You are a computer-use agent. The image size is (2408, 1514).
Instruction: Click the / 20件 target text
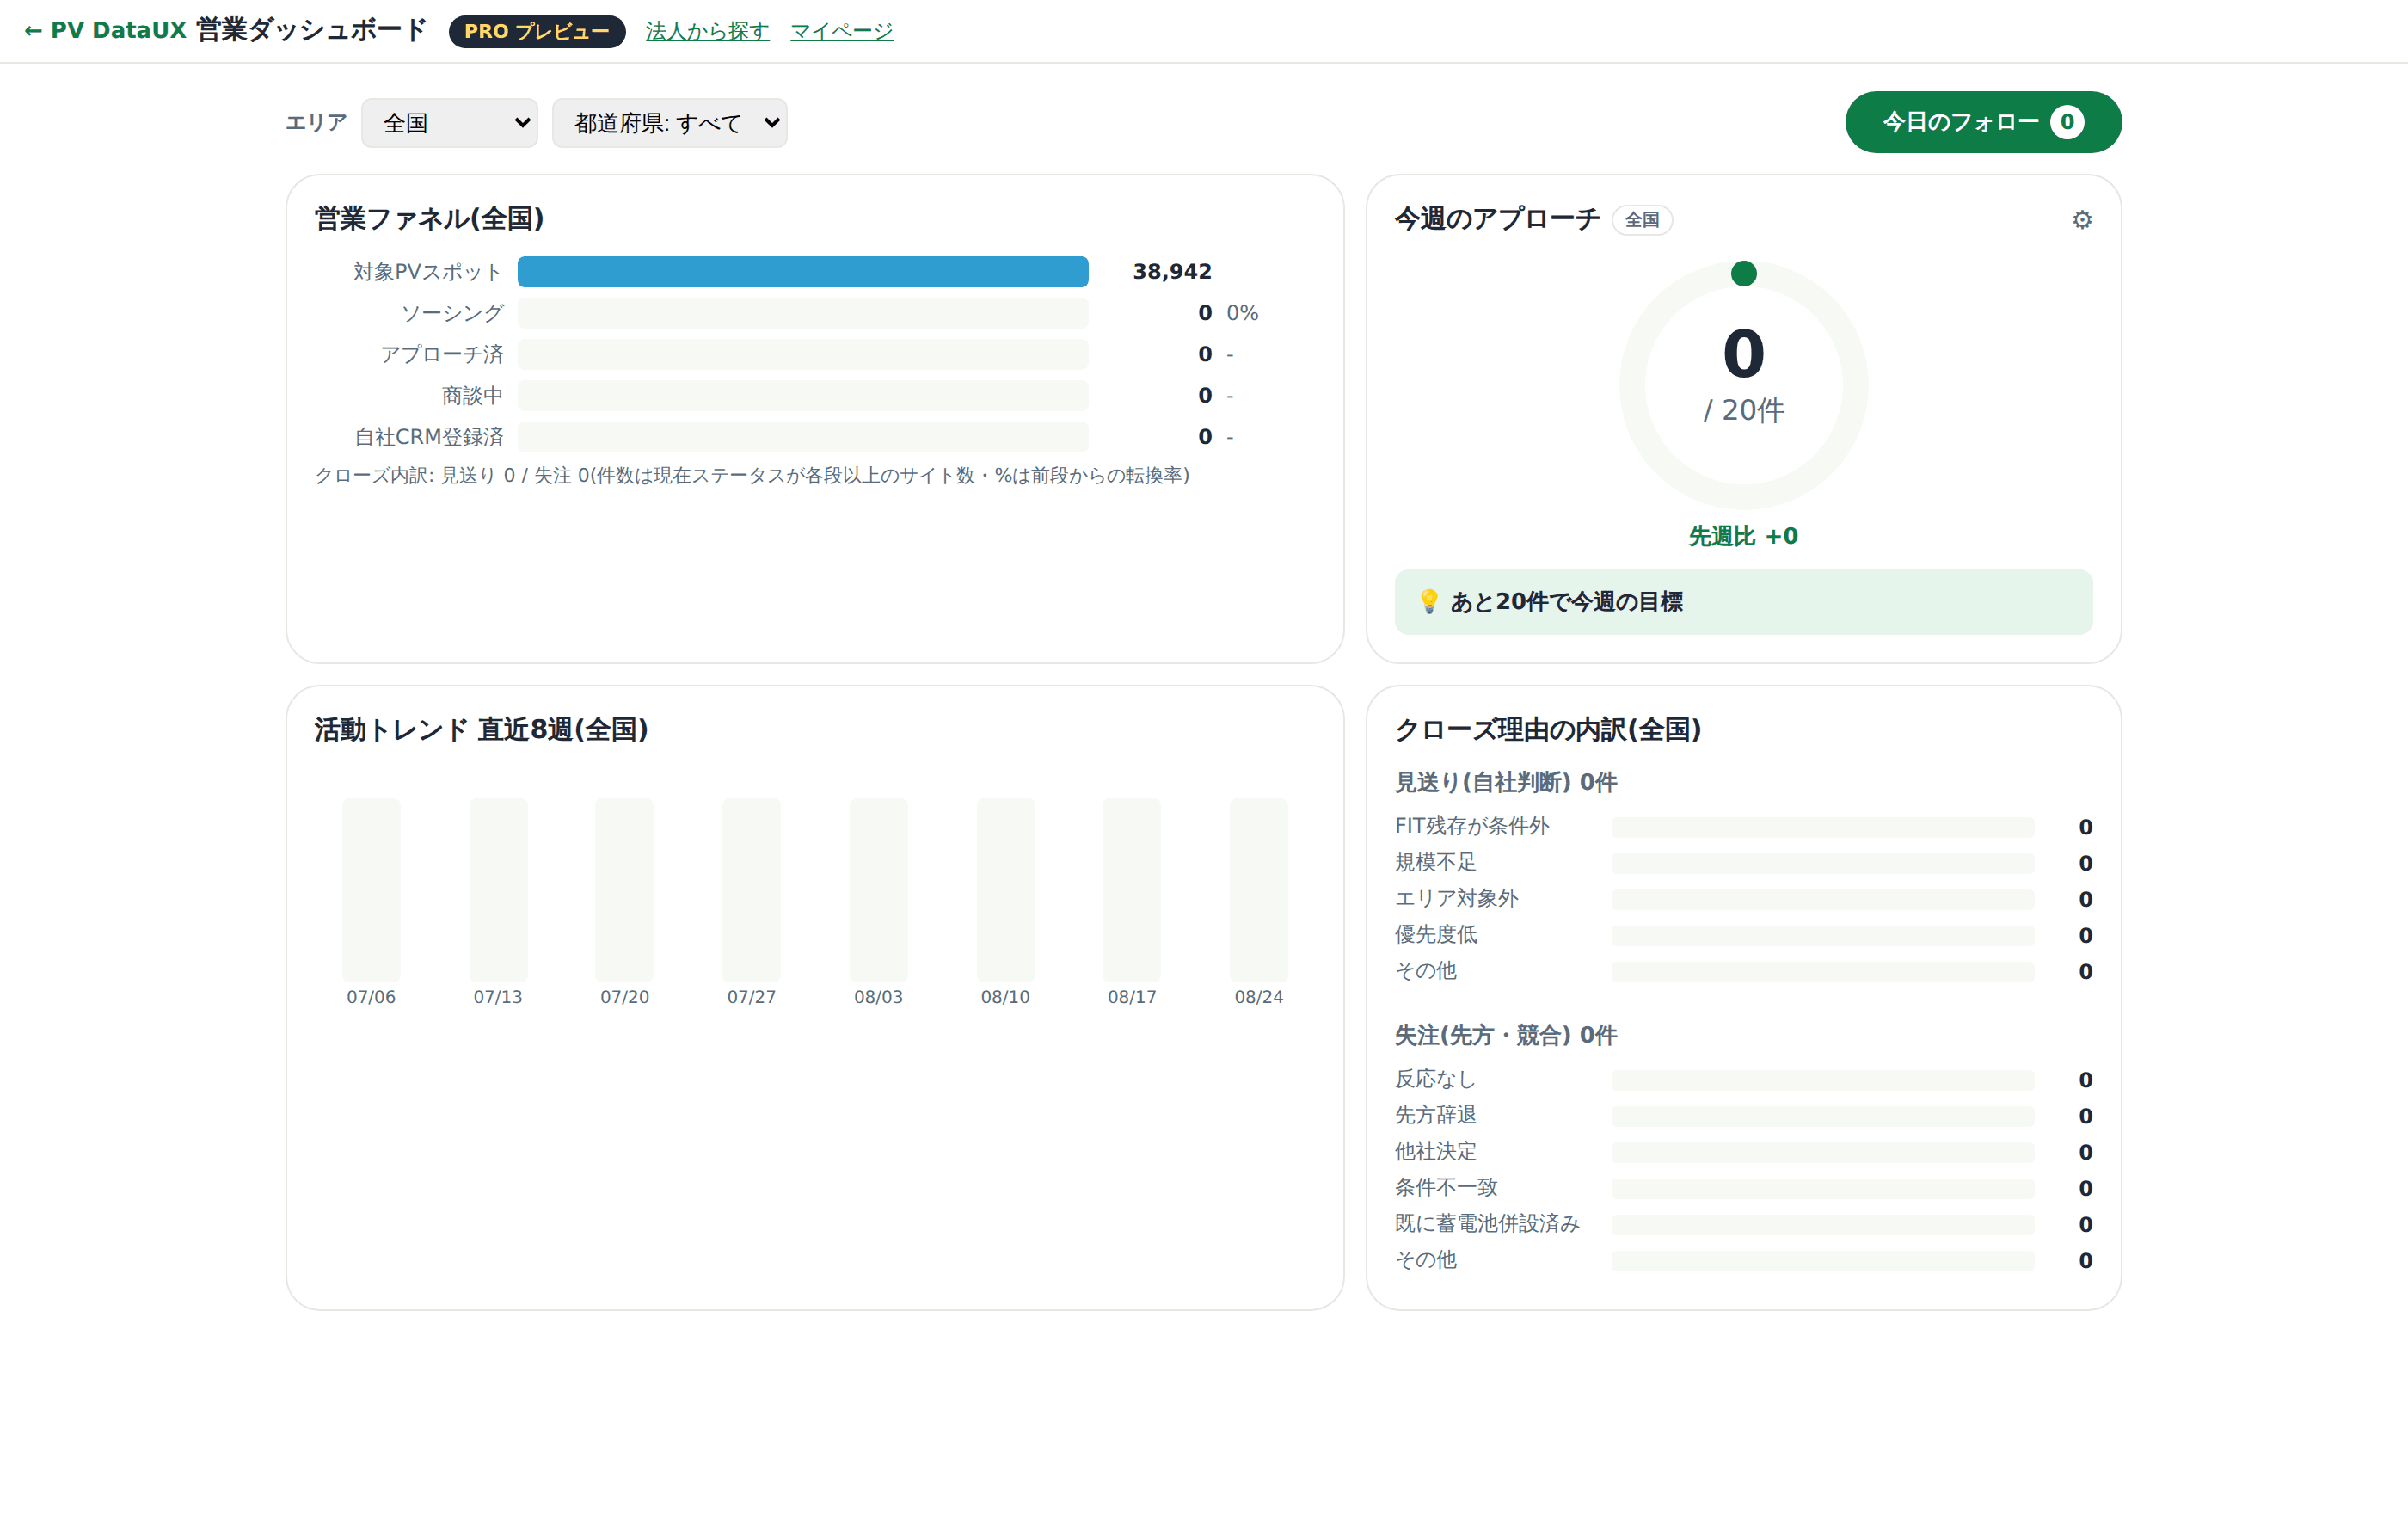click(x=1743, y=410)
